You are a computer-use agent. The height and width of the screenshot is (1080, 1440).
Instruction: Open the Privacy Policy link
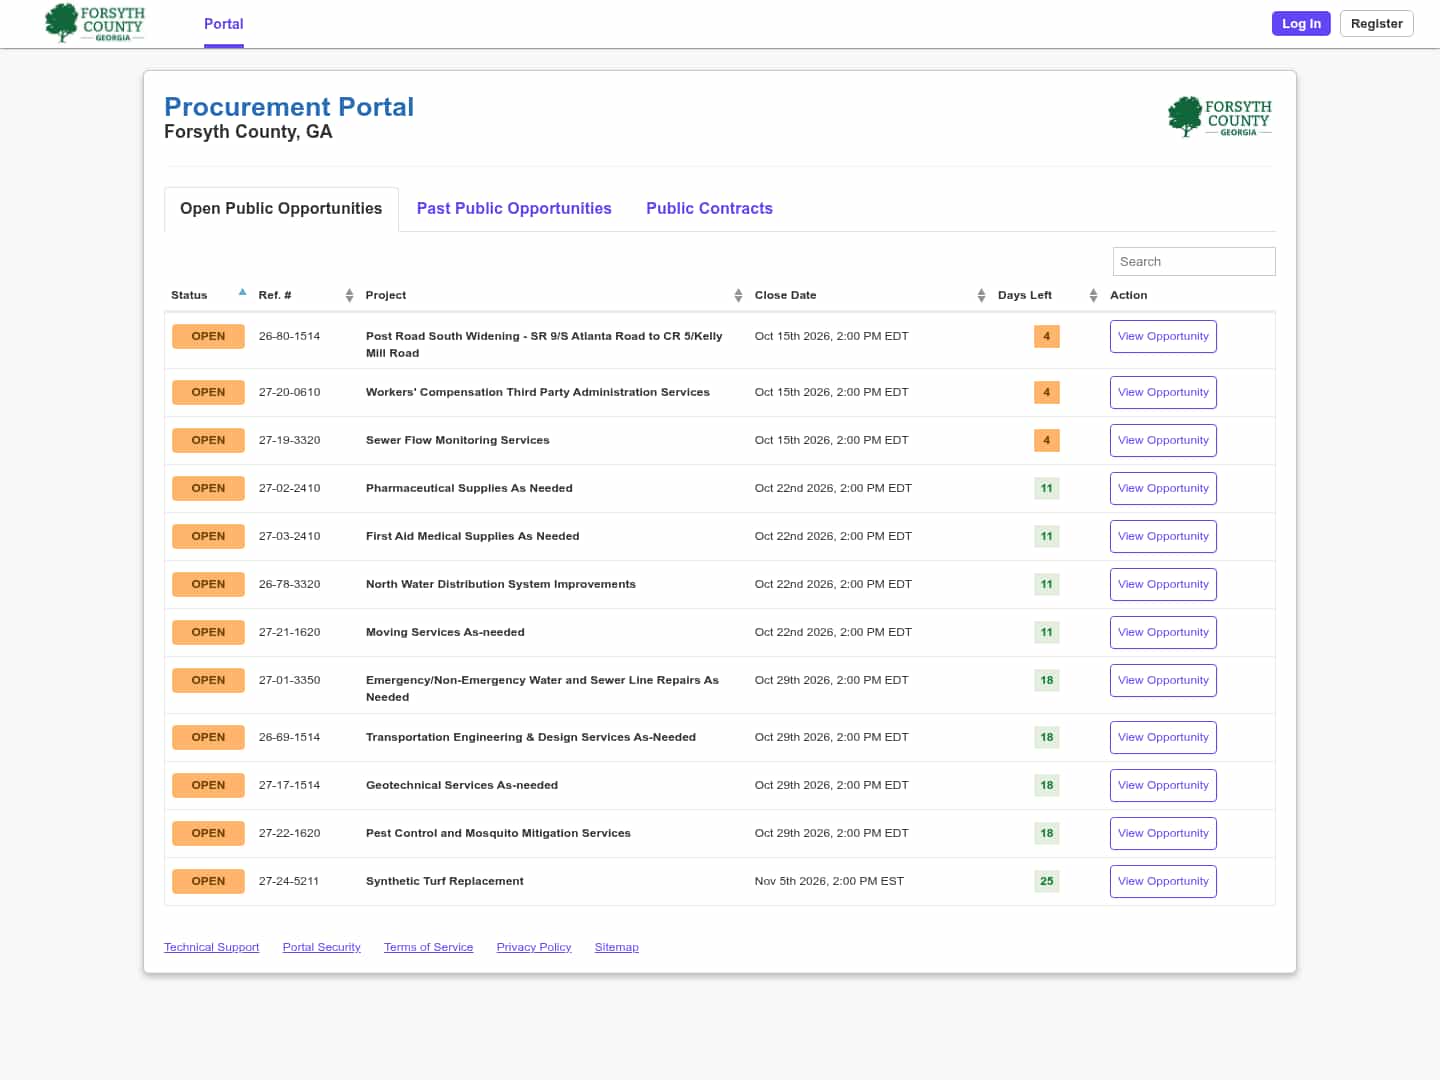[x=534, y=947]
